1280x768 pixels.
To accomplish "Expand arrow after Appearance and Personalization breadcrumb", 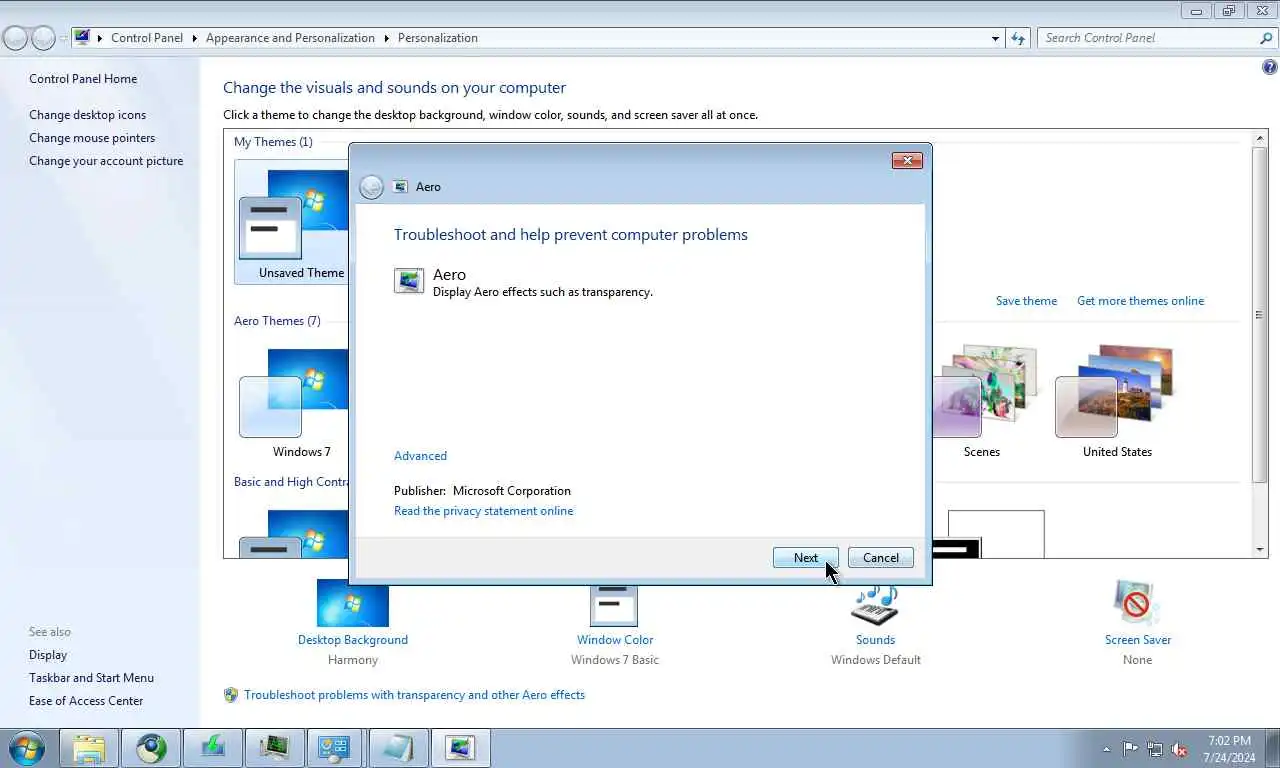I will 386,38.
